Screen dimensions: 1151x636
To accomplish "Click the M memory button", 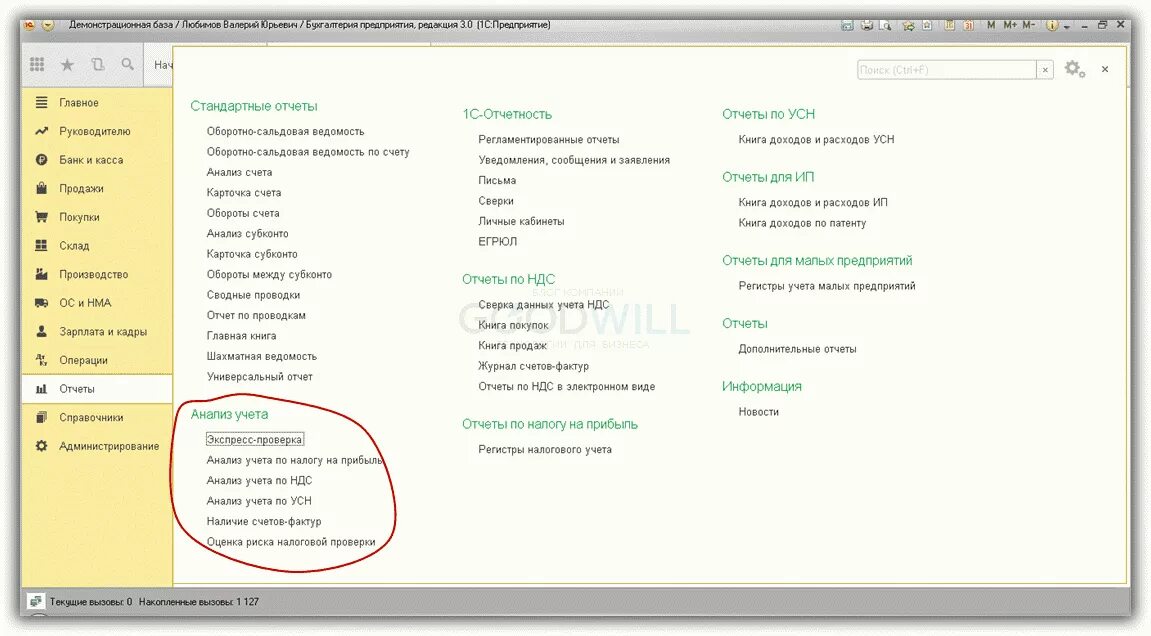I will pyautogui.click(x=991, y=25).
